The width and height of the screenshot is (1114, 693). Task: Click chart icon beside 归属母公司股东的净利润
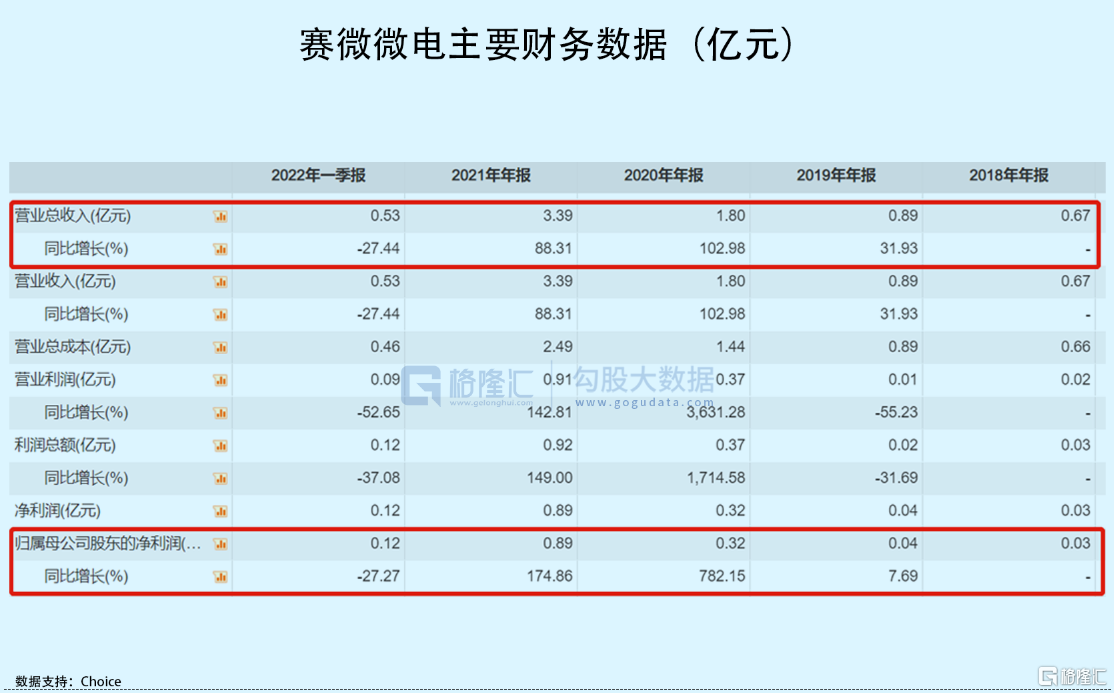pos(220,544)
